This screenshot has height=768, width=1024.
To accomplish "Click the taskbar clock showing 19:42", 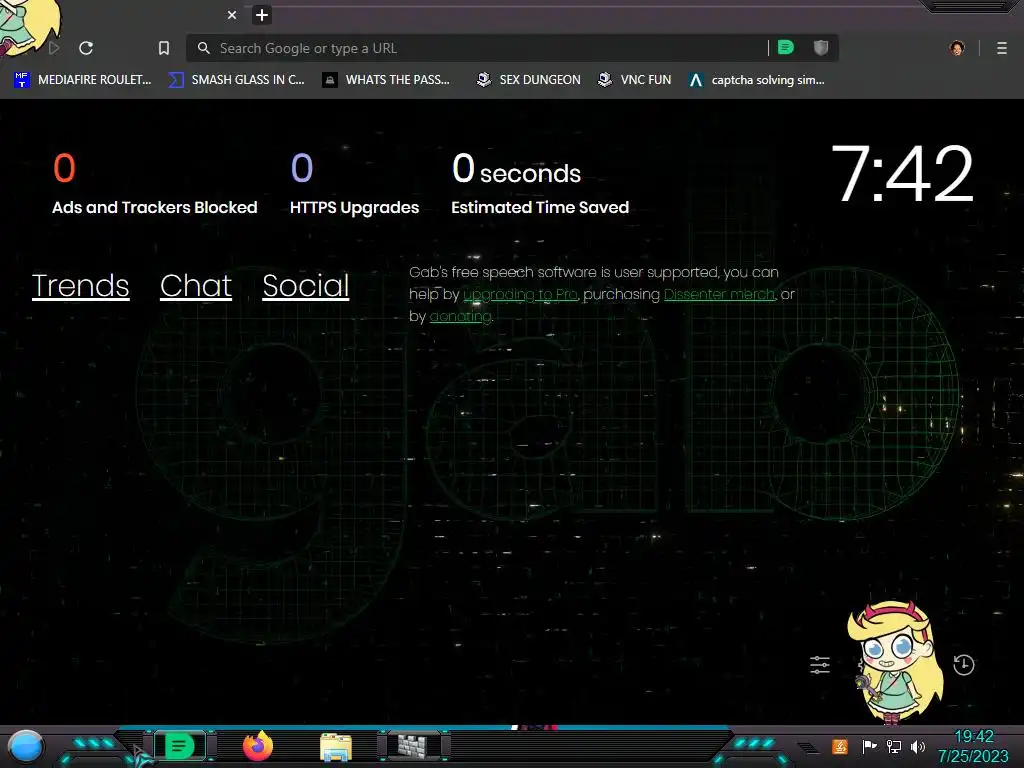I will [974, 746].
